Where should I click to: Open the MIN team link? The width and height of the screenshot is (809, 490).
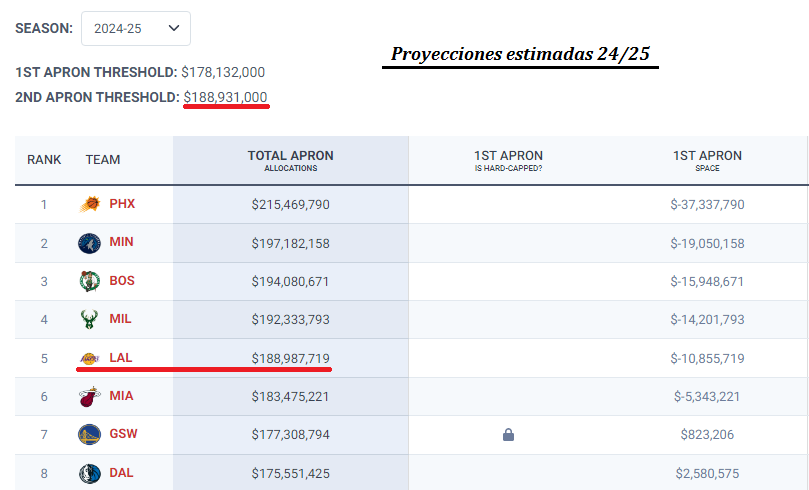[x=121, y=242]
